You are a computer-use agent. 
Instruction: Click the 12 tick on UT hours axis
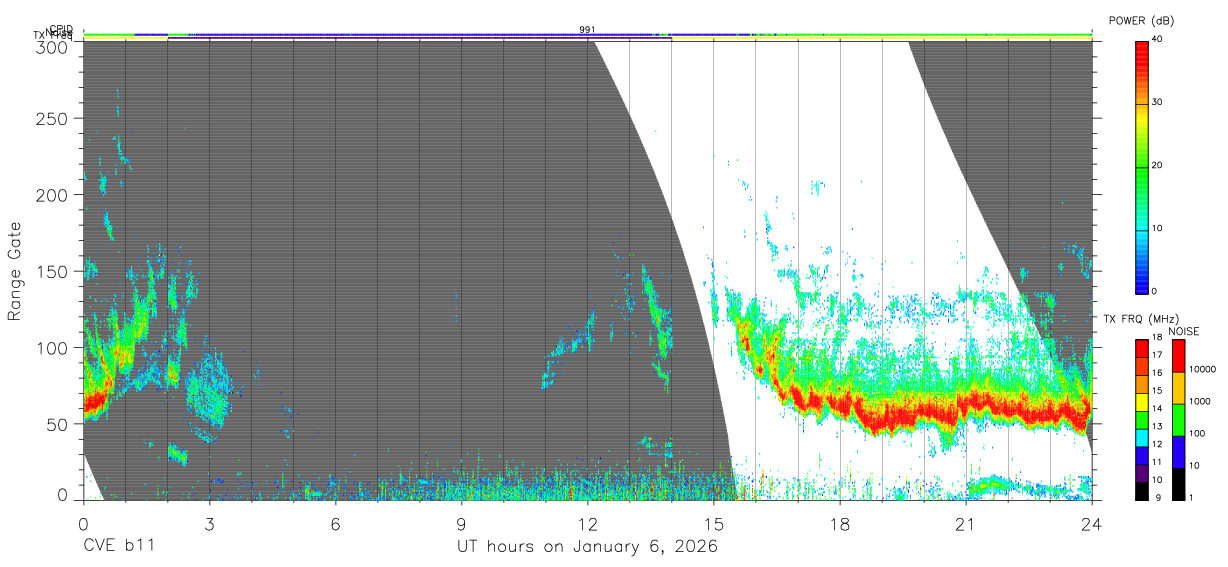coord(587,523)
